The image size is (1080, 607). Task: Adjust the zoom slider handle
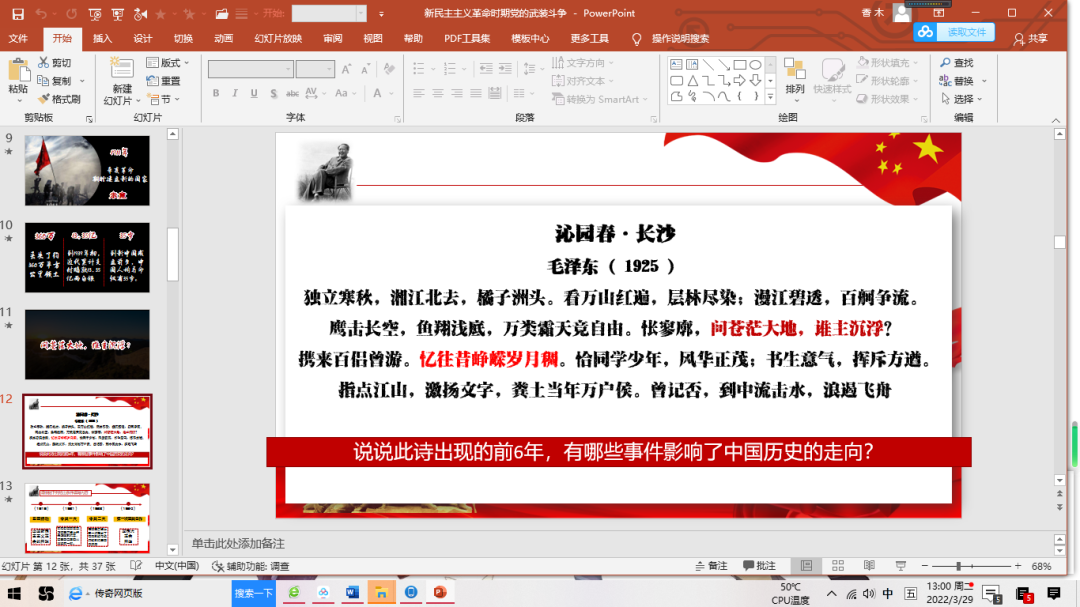pos(958,566)
